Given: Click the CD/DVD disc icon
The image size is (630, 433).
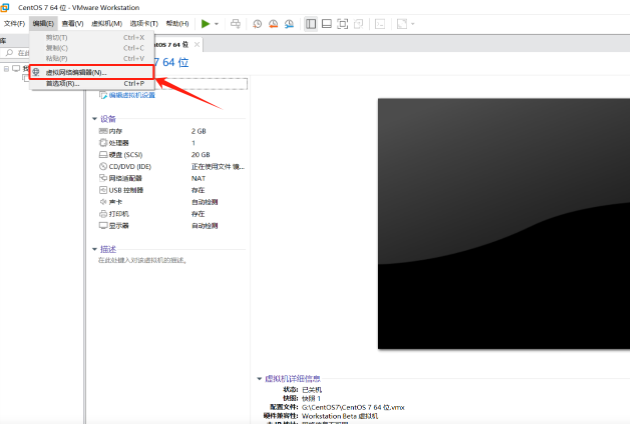Looking at the screenshot, I should (x=103, y=166).
